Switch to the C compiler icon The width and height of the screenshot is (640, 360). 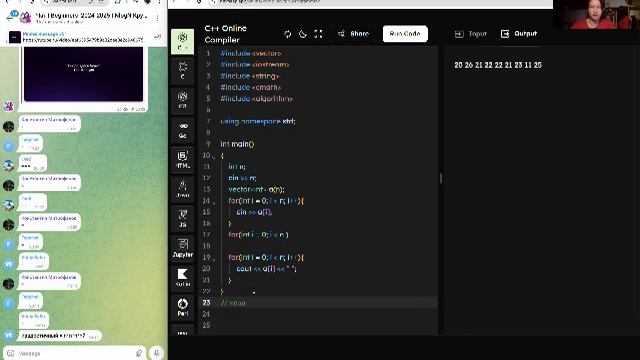coord(182,70)
